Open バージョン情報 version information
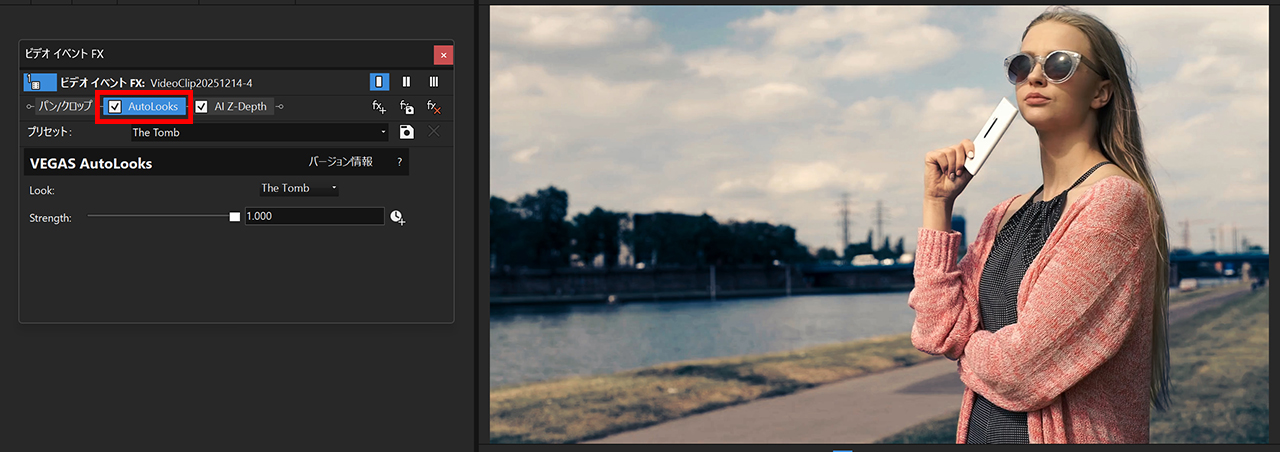 (x=340, y=162)
